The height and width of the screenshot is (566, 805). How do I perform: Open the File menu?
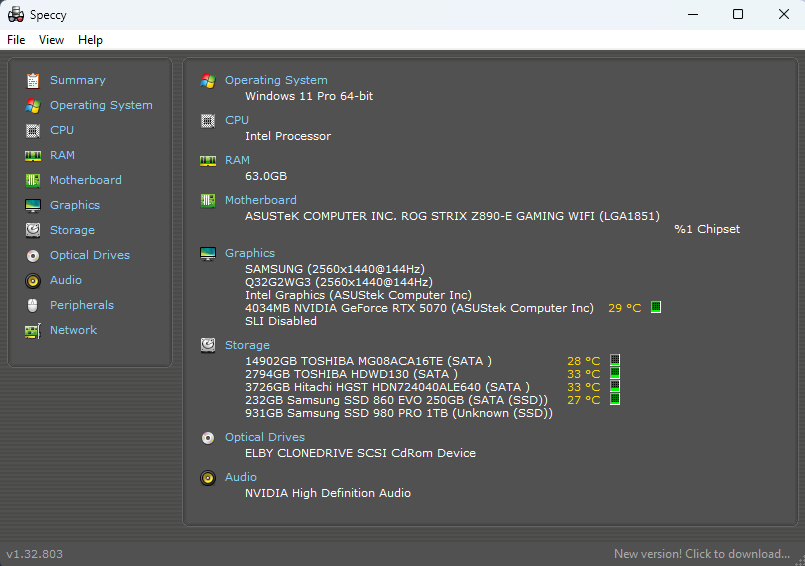[x=16, y=40]
